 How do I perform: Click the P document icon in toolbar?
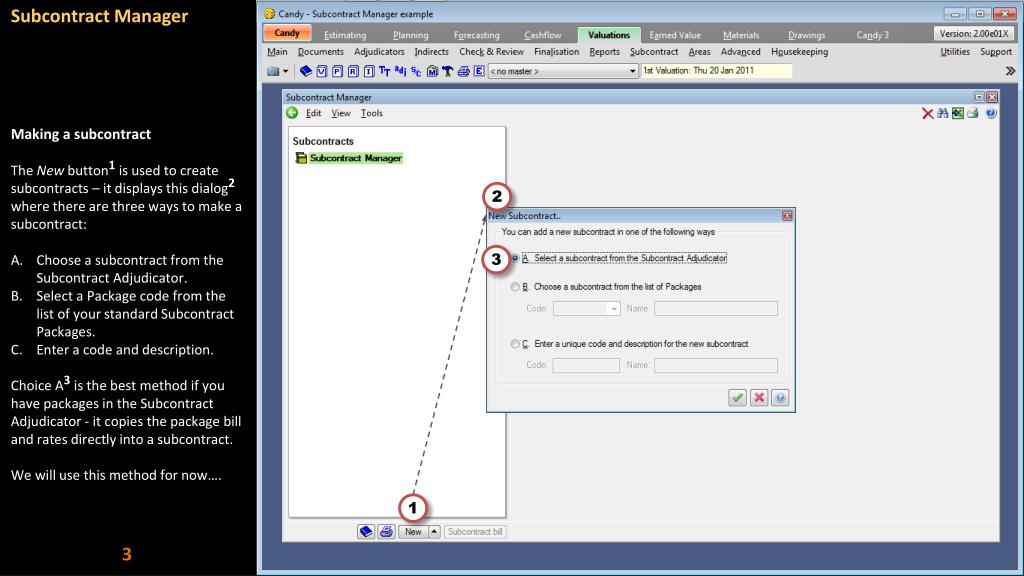click(x=338, y=71)
